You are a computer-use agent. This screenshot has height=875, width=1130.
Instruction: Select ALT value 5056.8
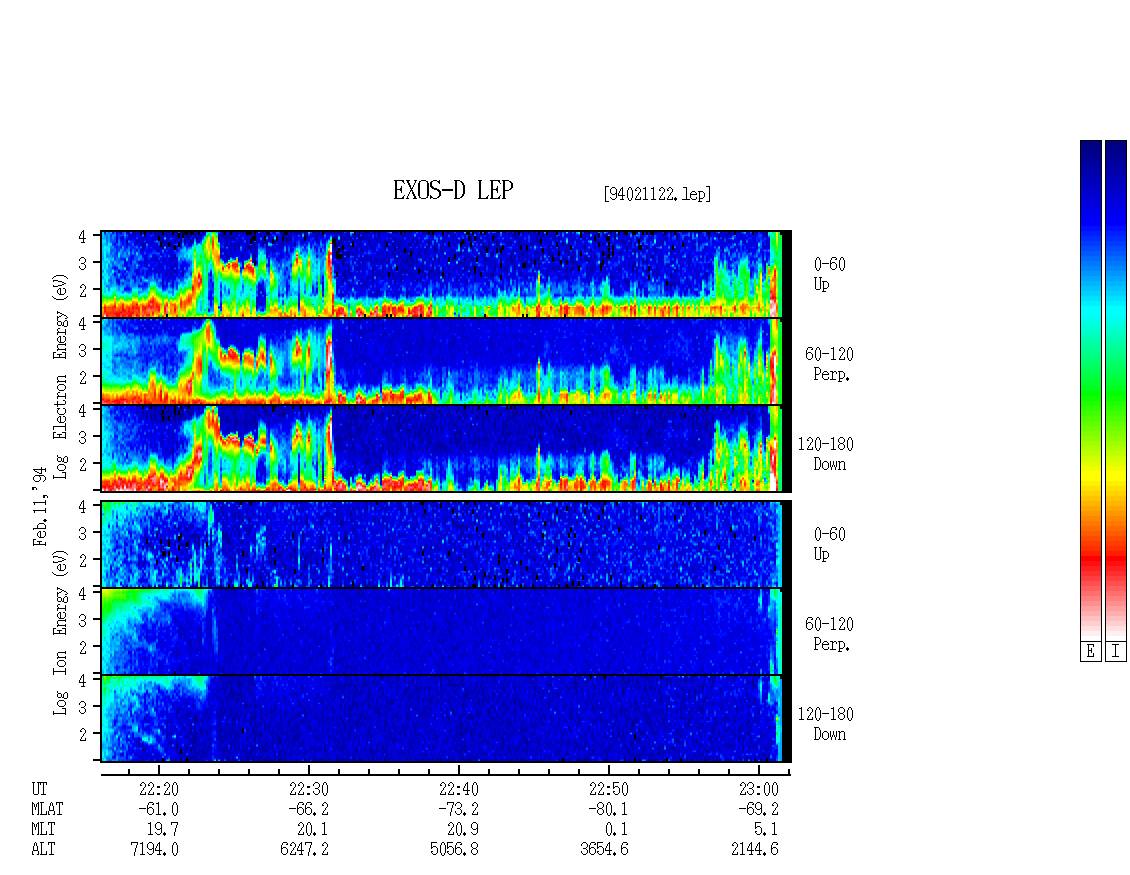tap(454, 850)
